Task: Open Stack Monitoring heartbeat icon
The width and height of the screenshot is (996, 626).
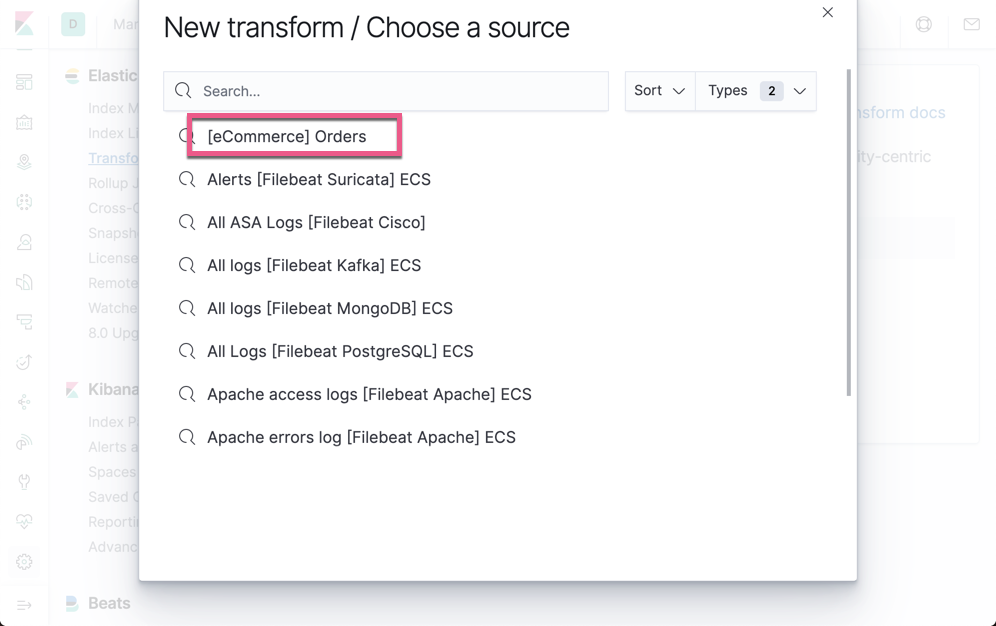Action: coord(24,522)
